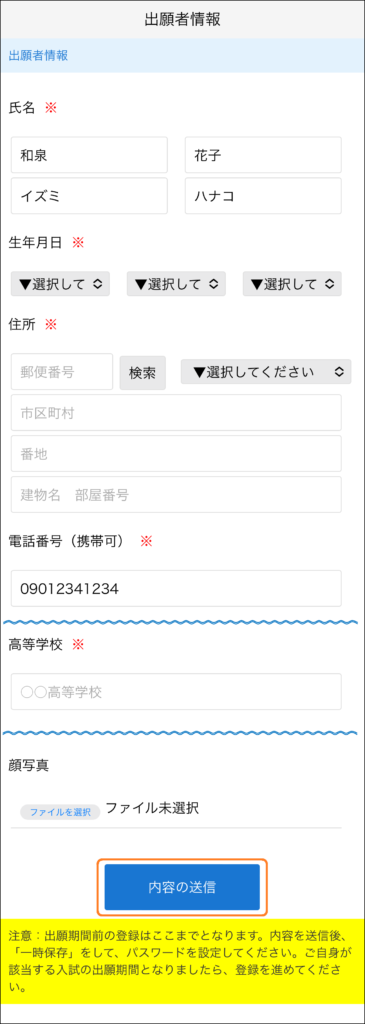Click the 出願者情報 section link

(38, 56)
